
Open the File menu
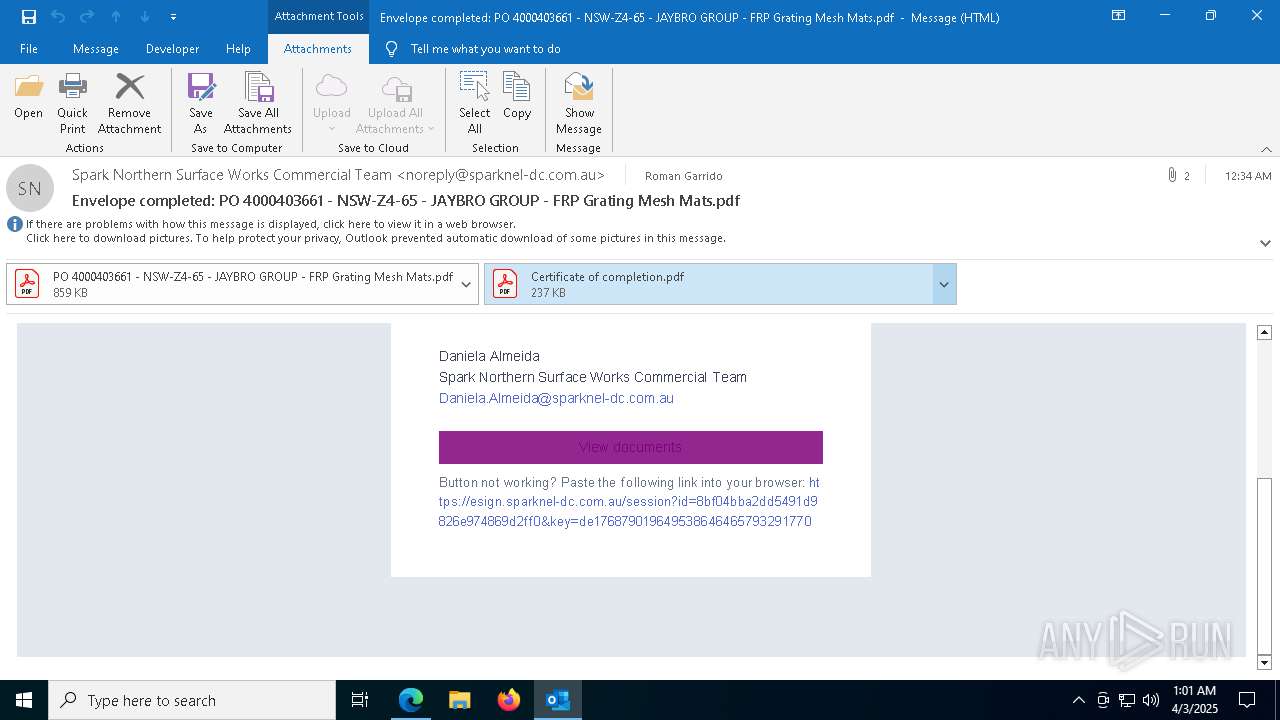[29, 49]
